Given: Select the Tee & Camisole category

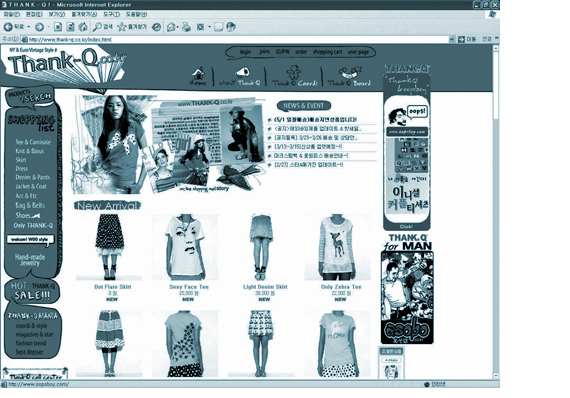Looking at the screenshot, I should (x=33, y=142).
